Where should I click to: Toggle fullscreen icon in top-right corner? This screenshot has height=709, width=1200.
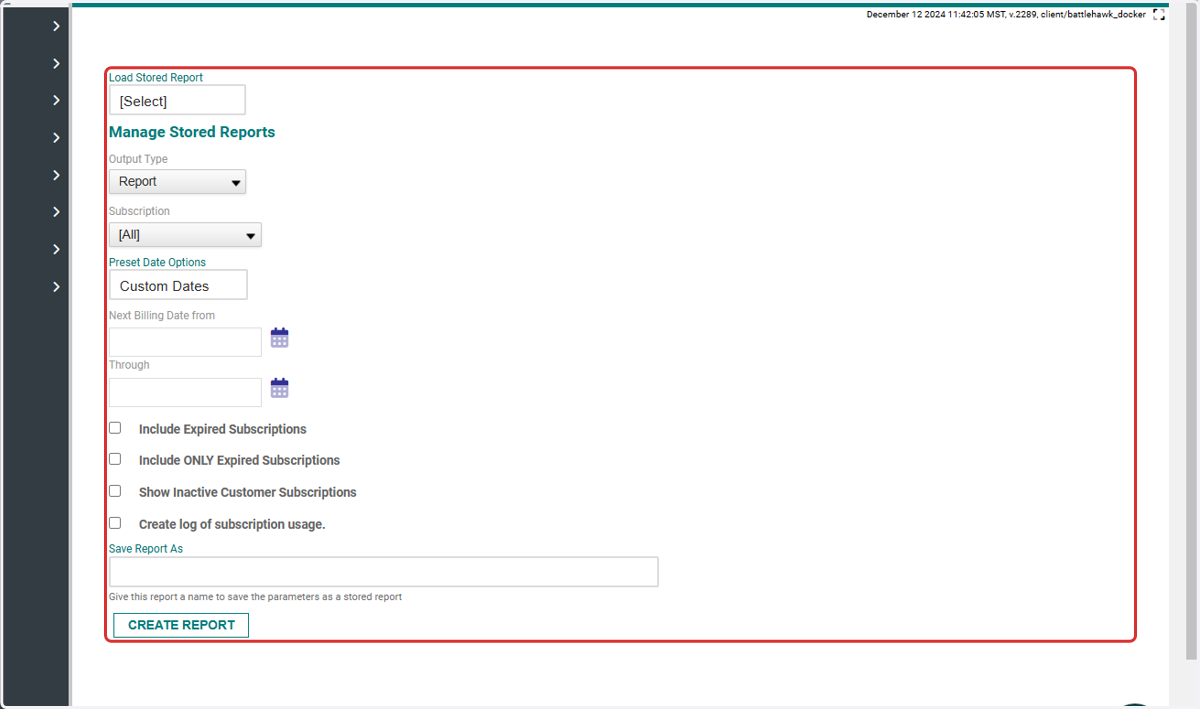pyautogui.click(x=1159, y=15)
